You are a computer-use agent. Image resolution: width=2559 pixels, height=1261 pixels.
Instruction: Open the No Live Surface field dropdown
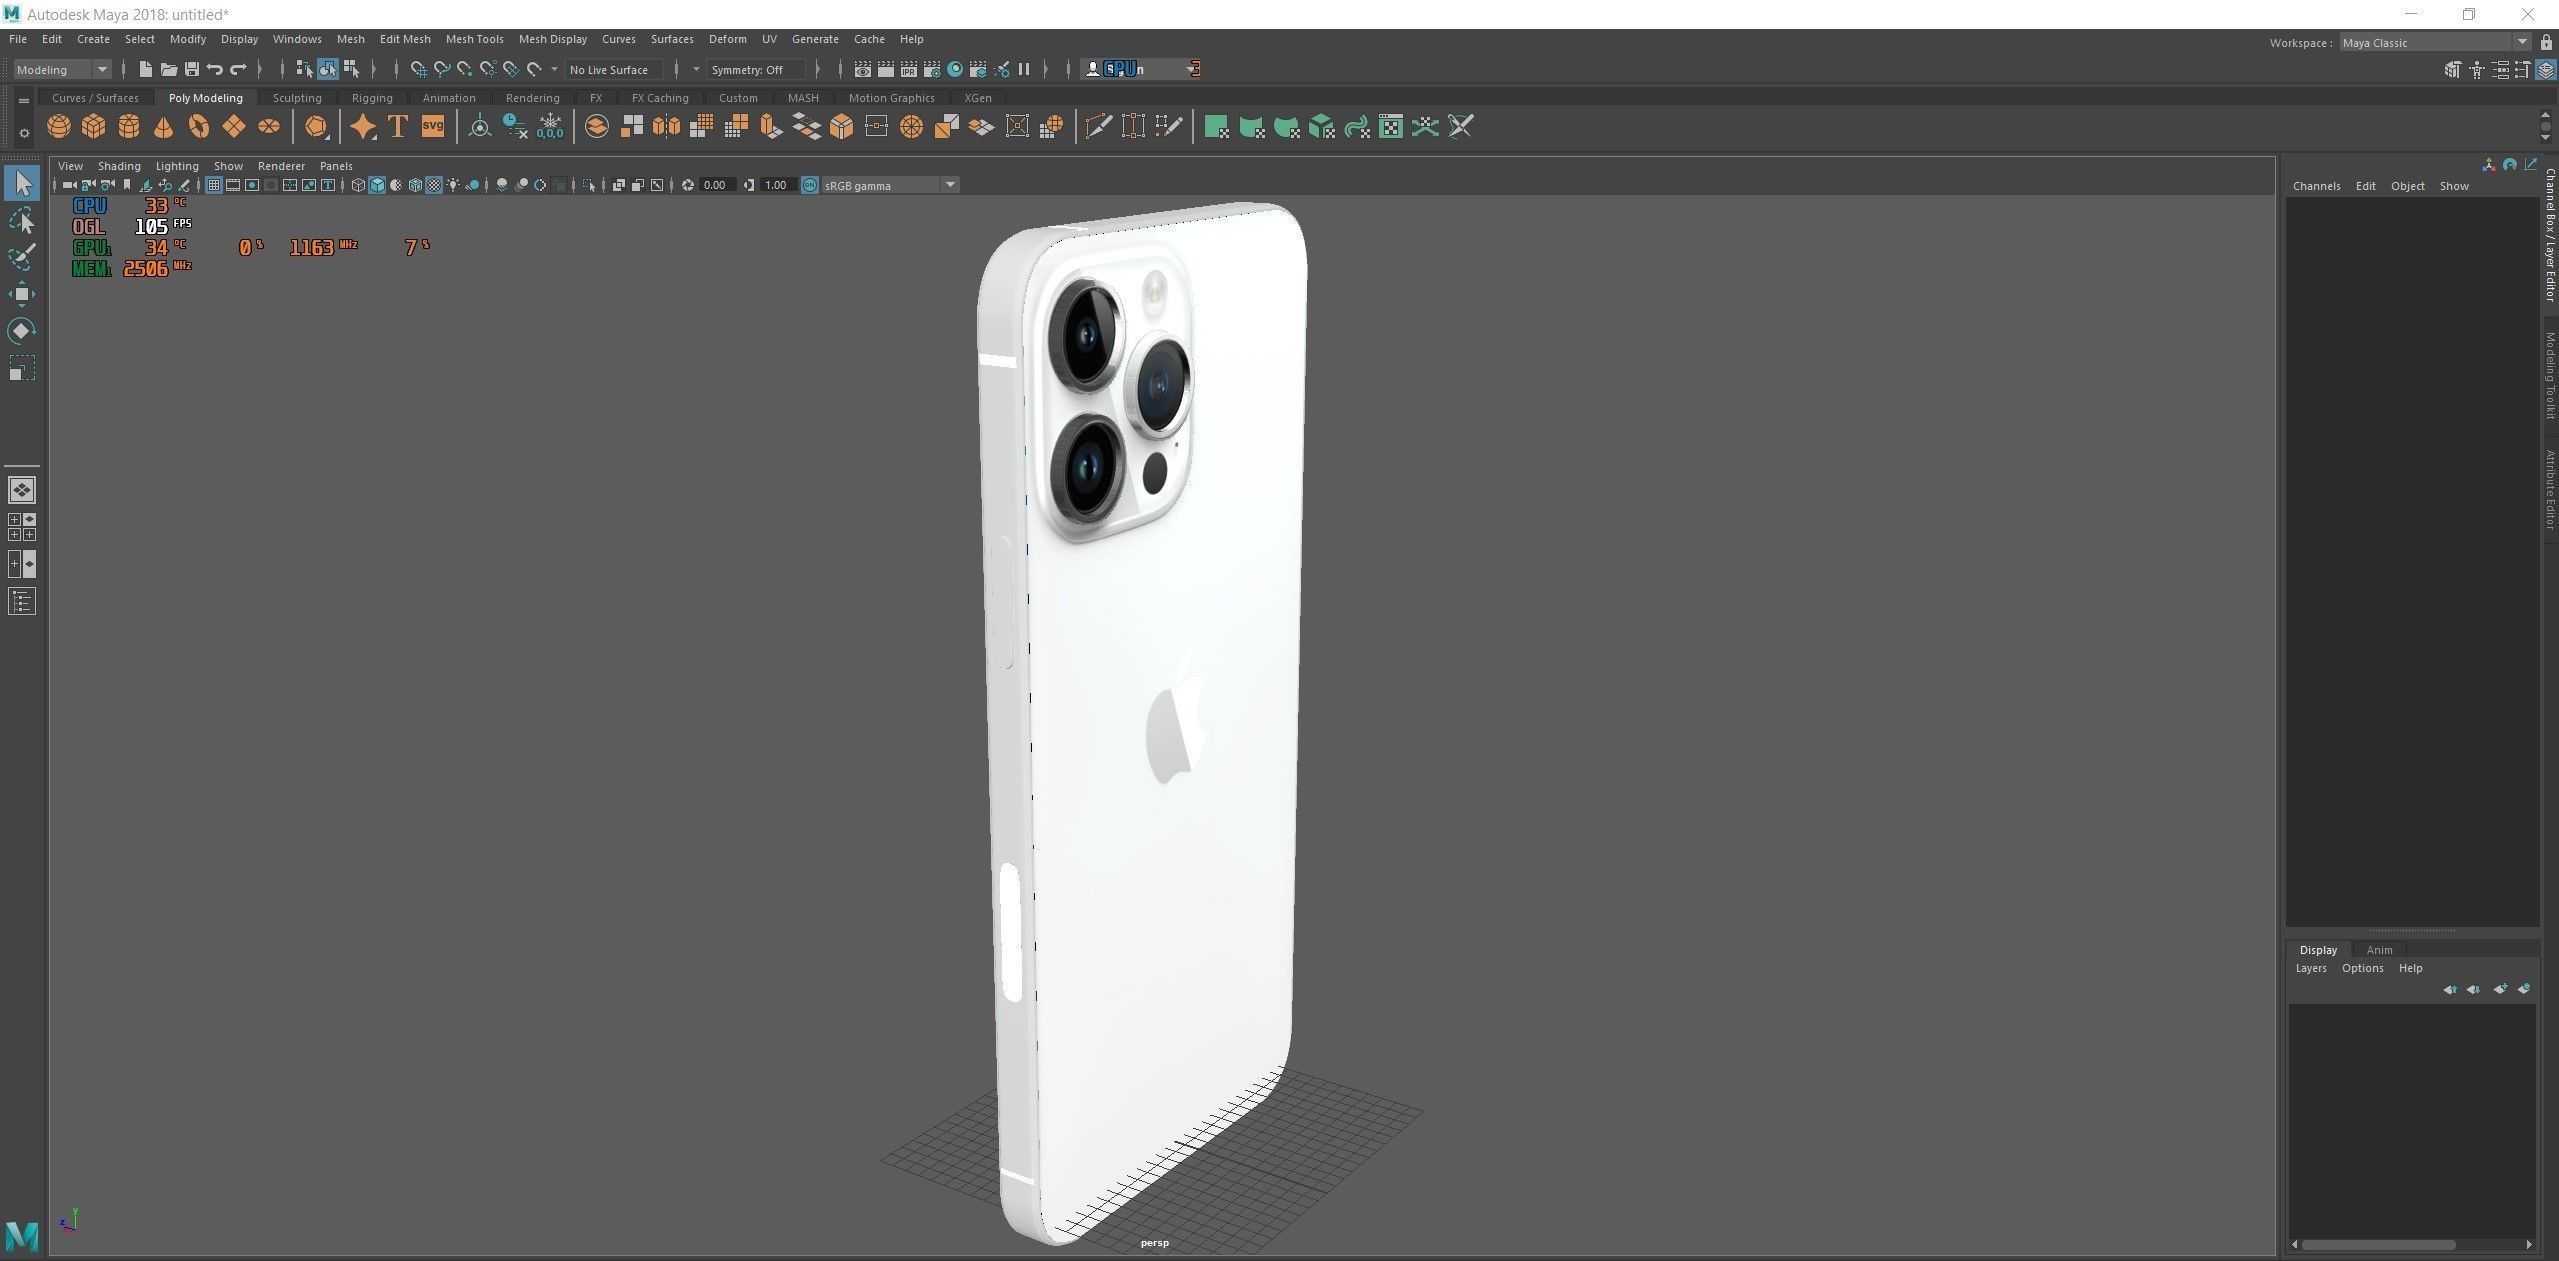click(x=614, y=69)
